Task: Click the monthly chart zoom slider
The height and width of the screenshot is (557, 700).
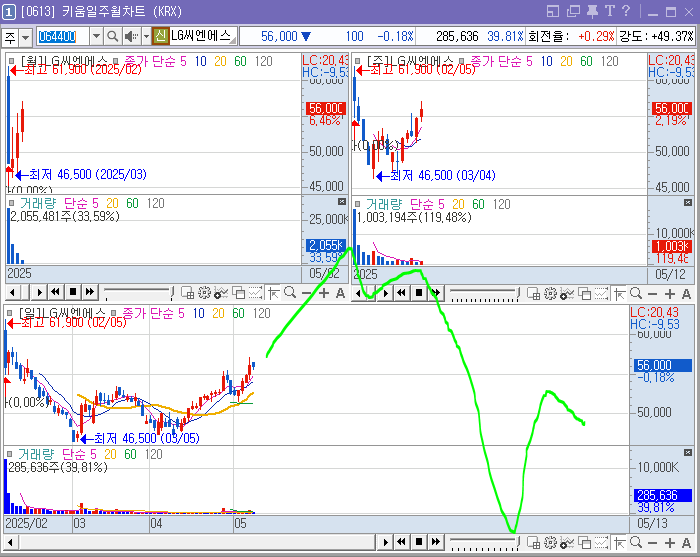Action: pyautogui.click(x=139, y=293)
